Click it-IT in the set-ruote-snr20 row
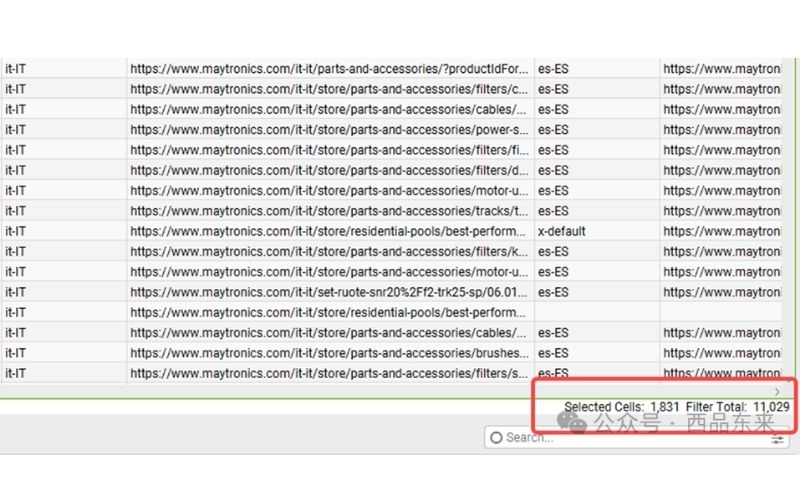 (15, 292)
